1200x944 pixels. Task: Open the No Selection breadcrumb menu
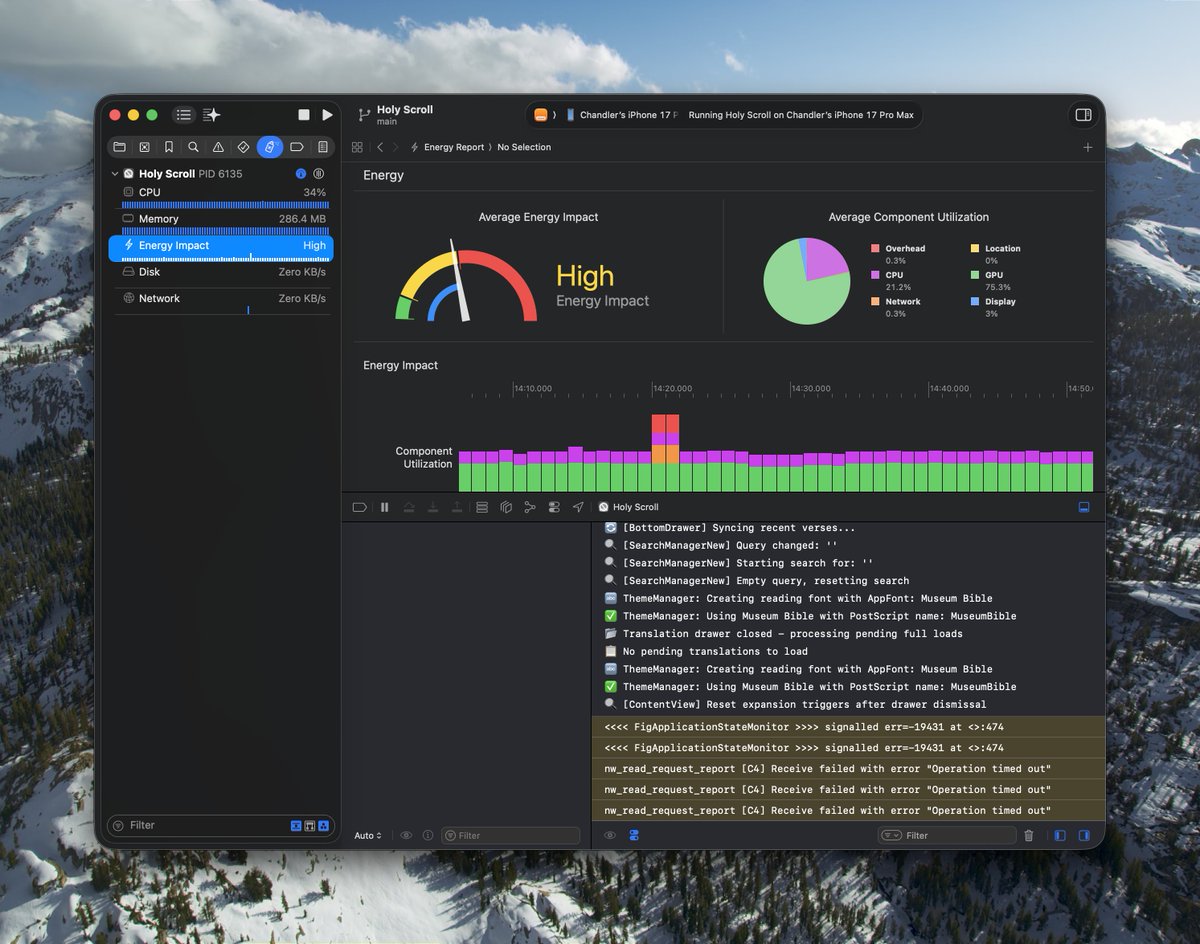[x=524, y=147]
